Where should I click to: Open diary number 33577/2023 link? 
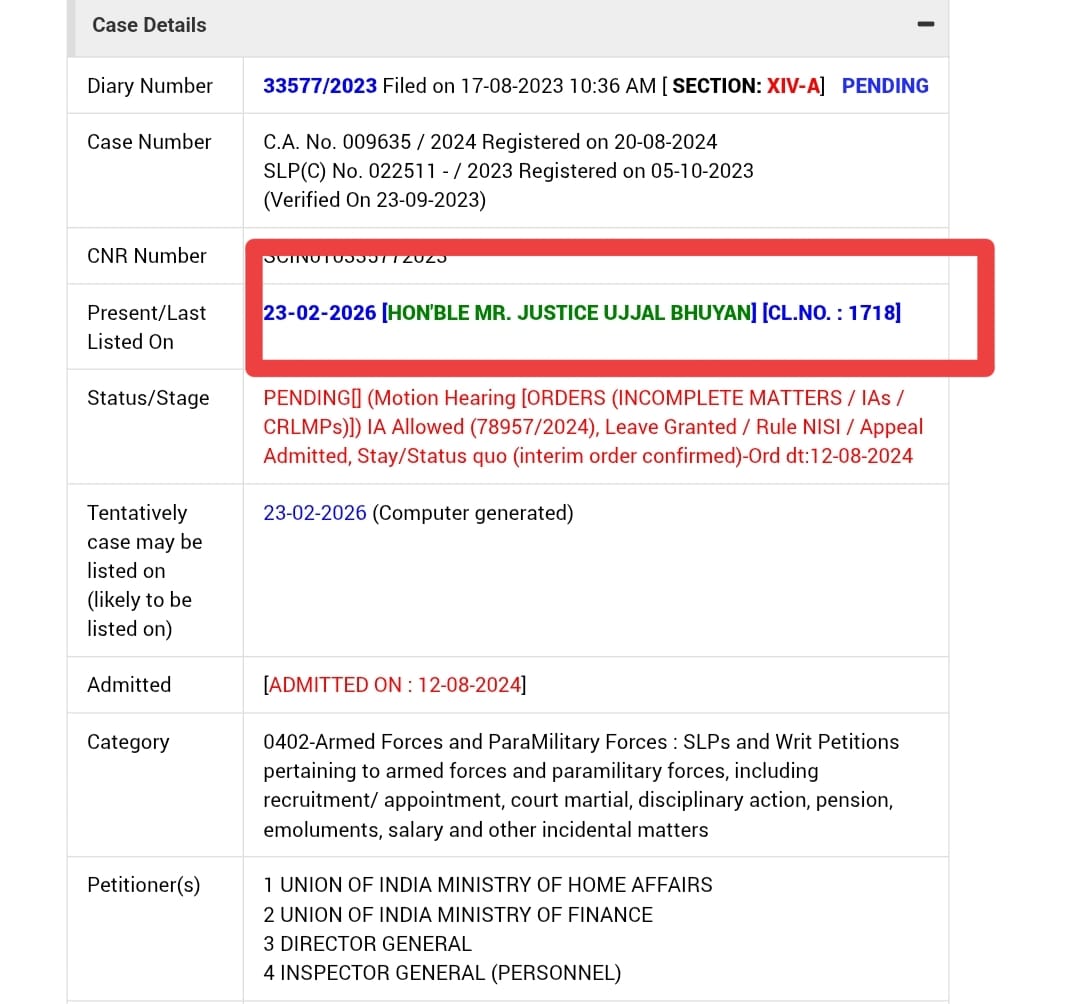point(320,85)
